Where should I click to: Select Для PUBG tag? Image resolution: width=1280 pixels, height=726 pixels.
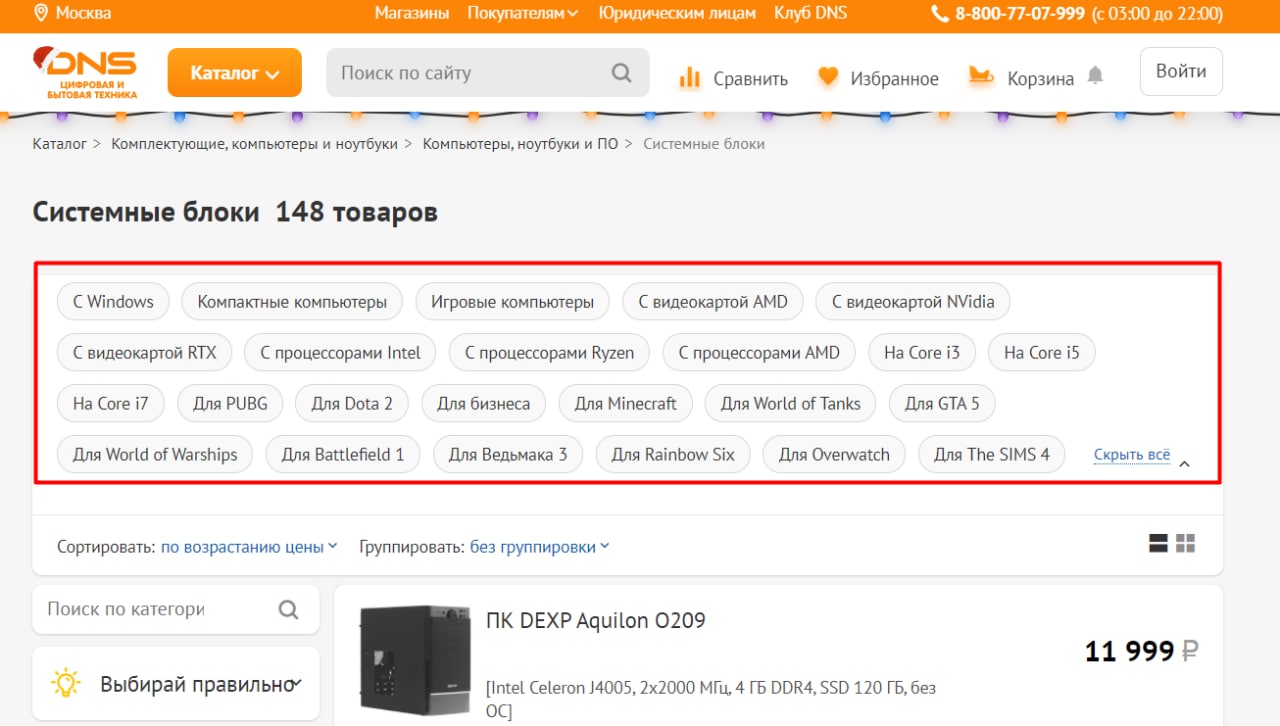pos(230,404)
